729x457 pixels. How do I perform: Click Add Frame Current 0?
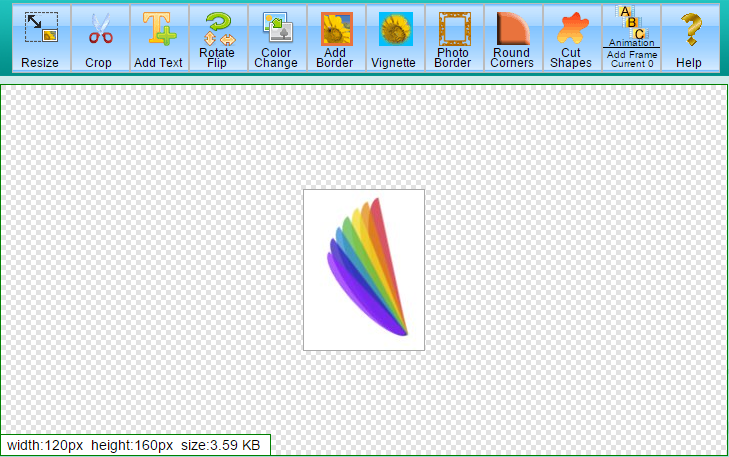tap(631, 59)
